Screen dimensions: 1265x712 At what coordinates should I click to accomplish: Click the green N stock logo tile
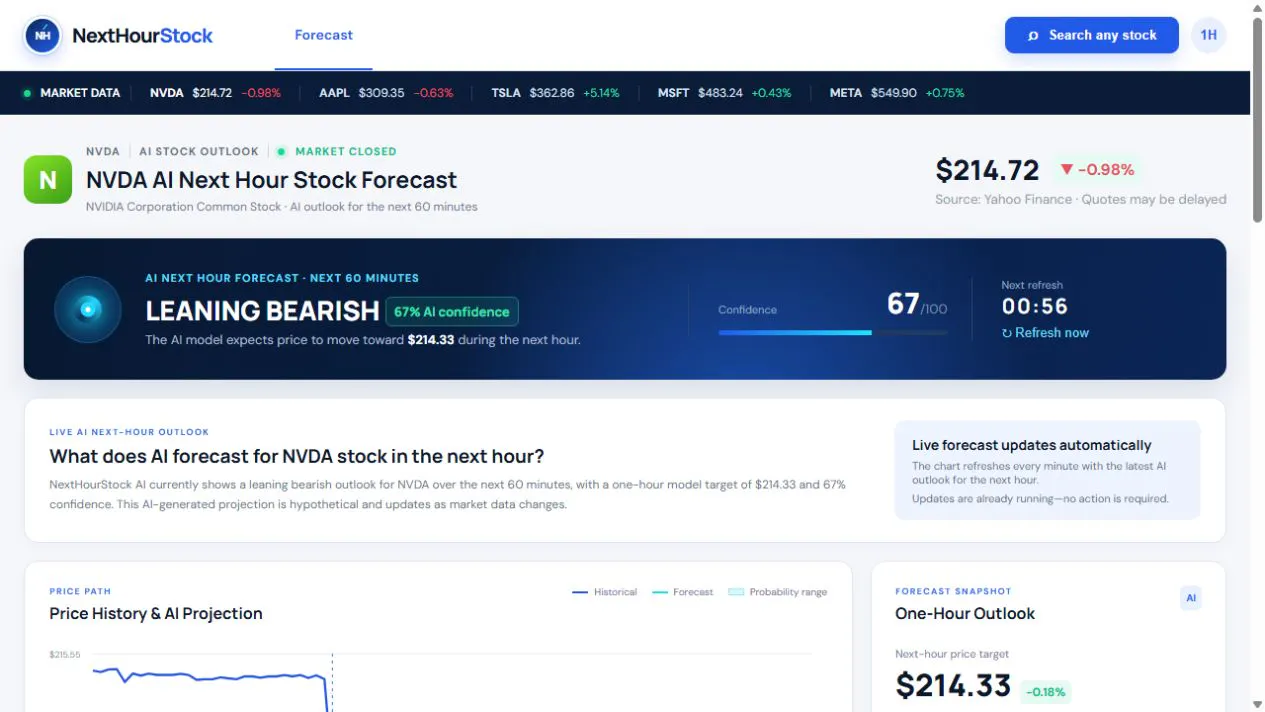(48, 180)
